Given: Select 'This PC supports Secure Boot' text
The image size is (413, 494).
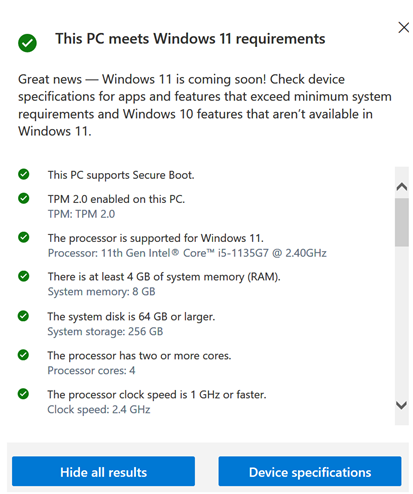Looking at the screenshot, I should click(x=121, y=175).
